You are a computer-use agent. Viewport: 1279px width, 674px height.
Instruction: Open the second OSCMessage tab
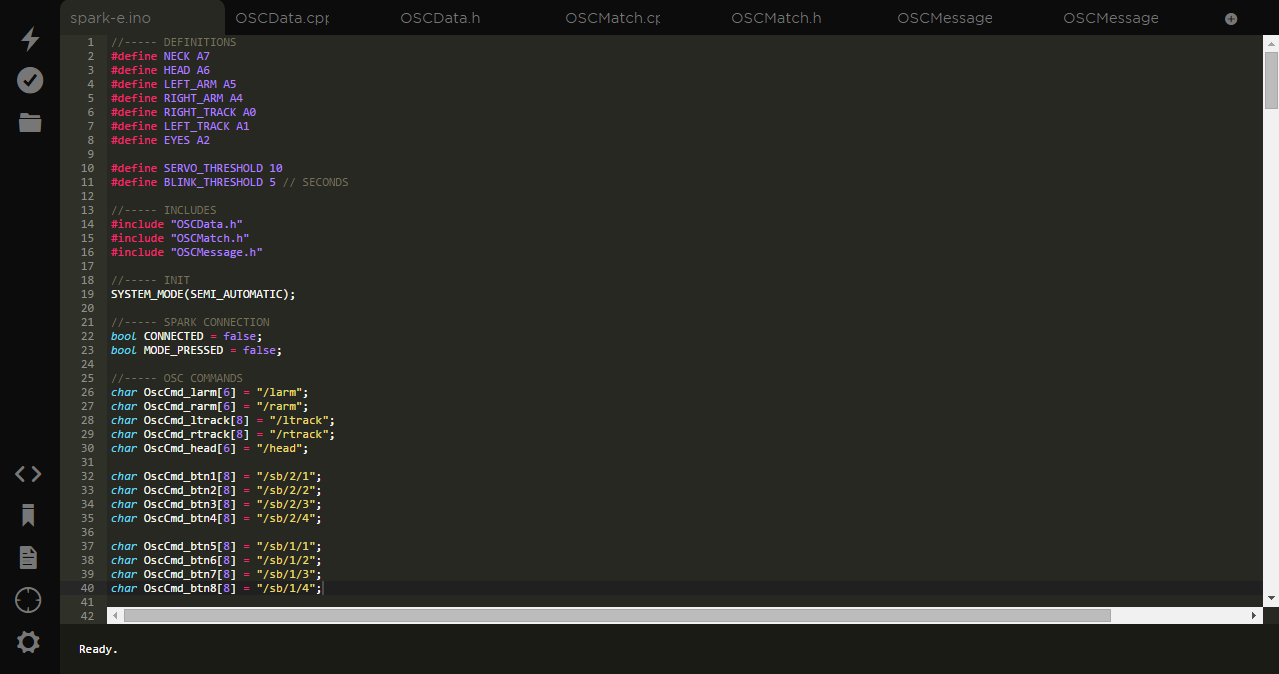point(1111,18)
